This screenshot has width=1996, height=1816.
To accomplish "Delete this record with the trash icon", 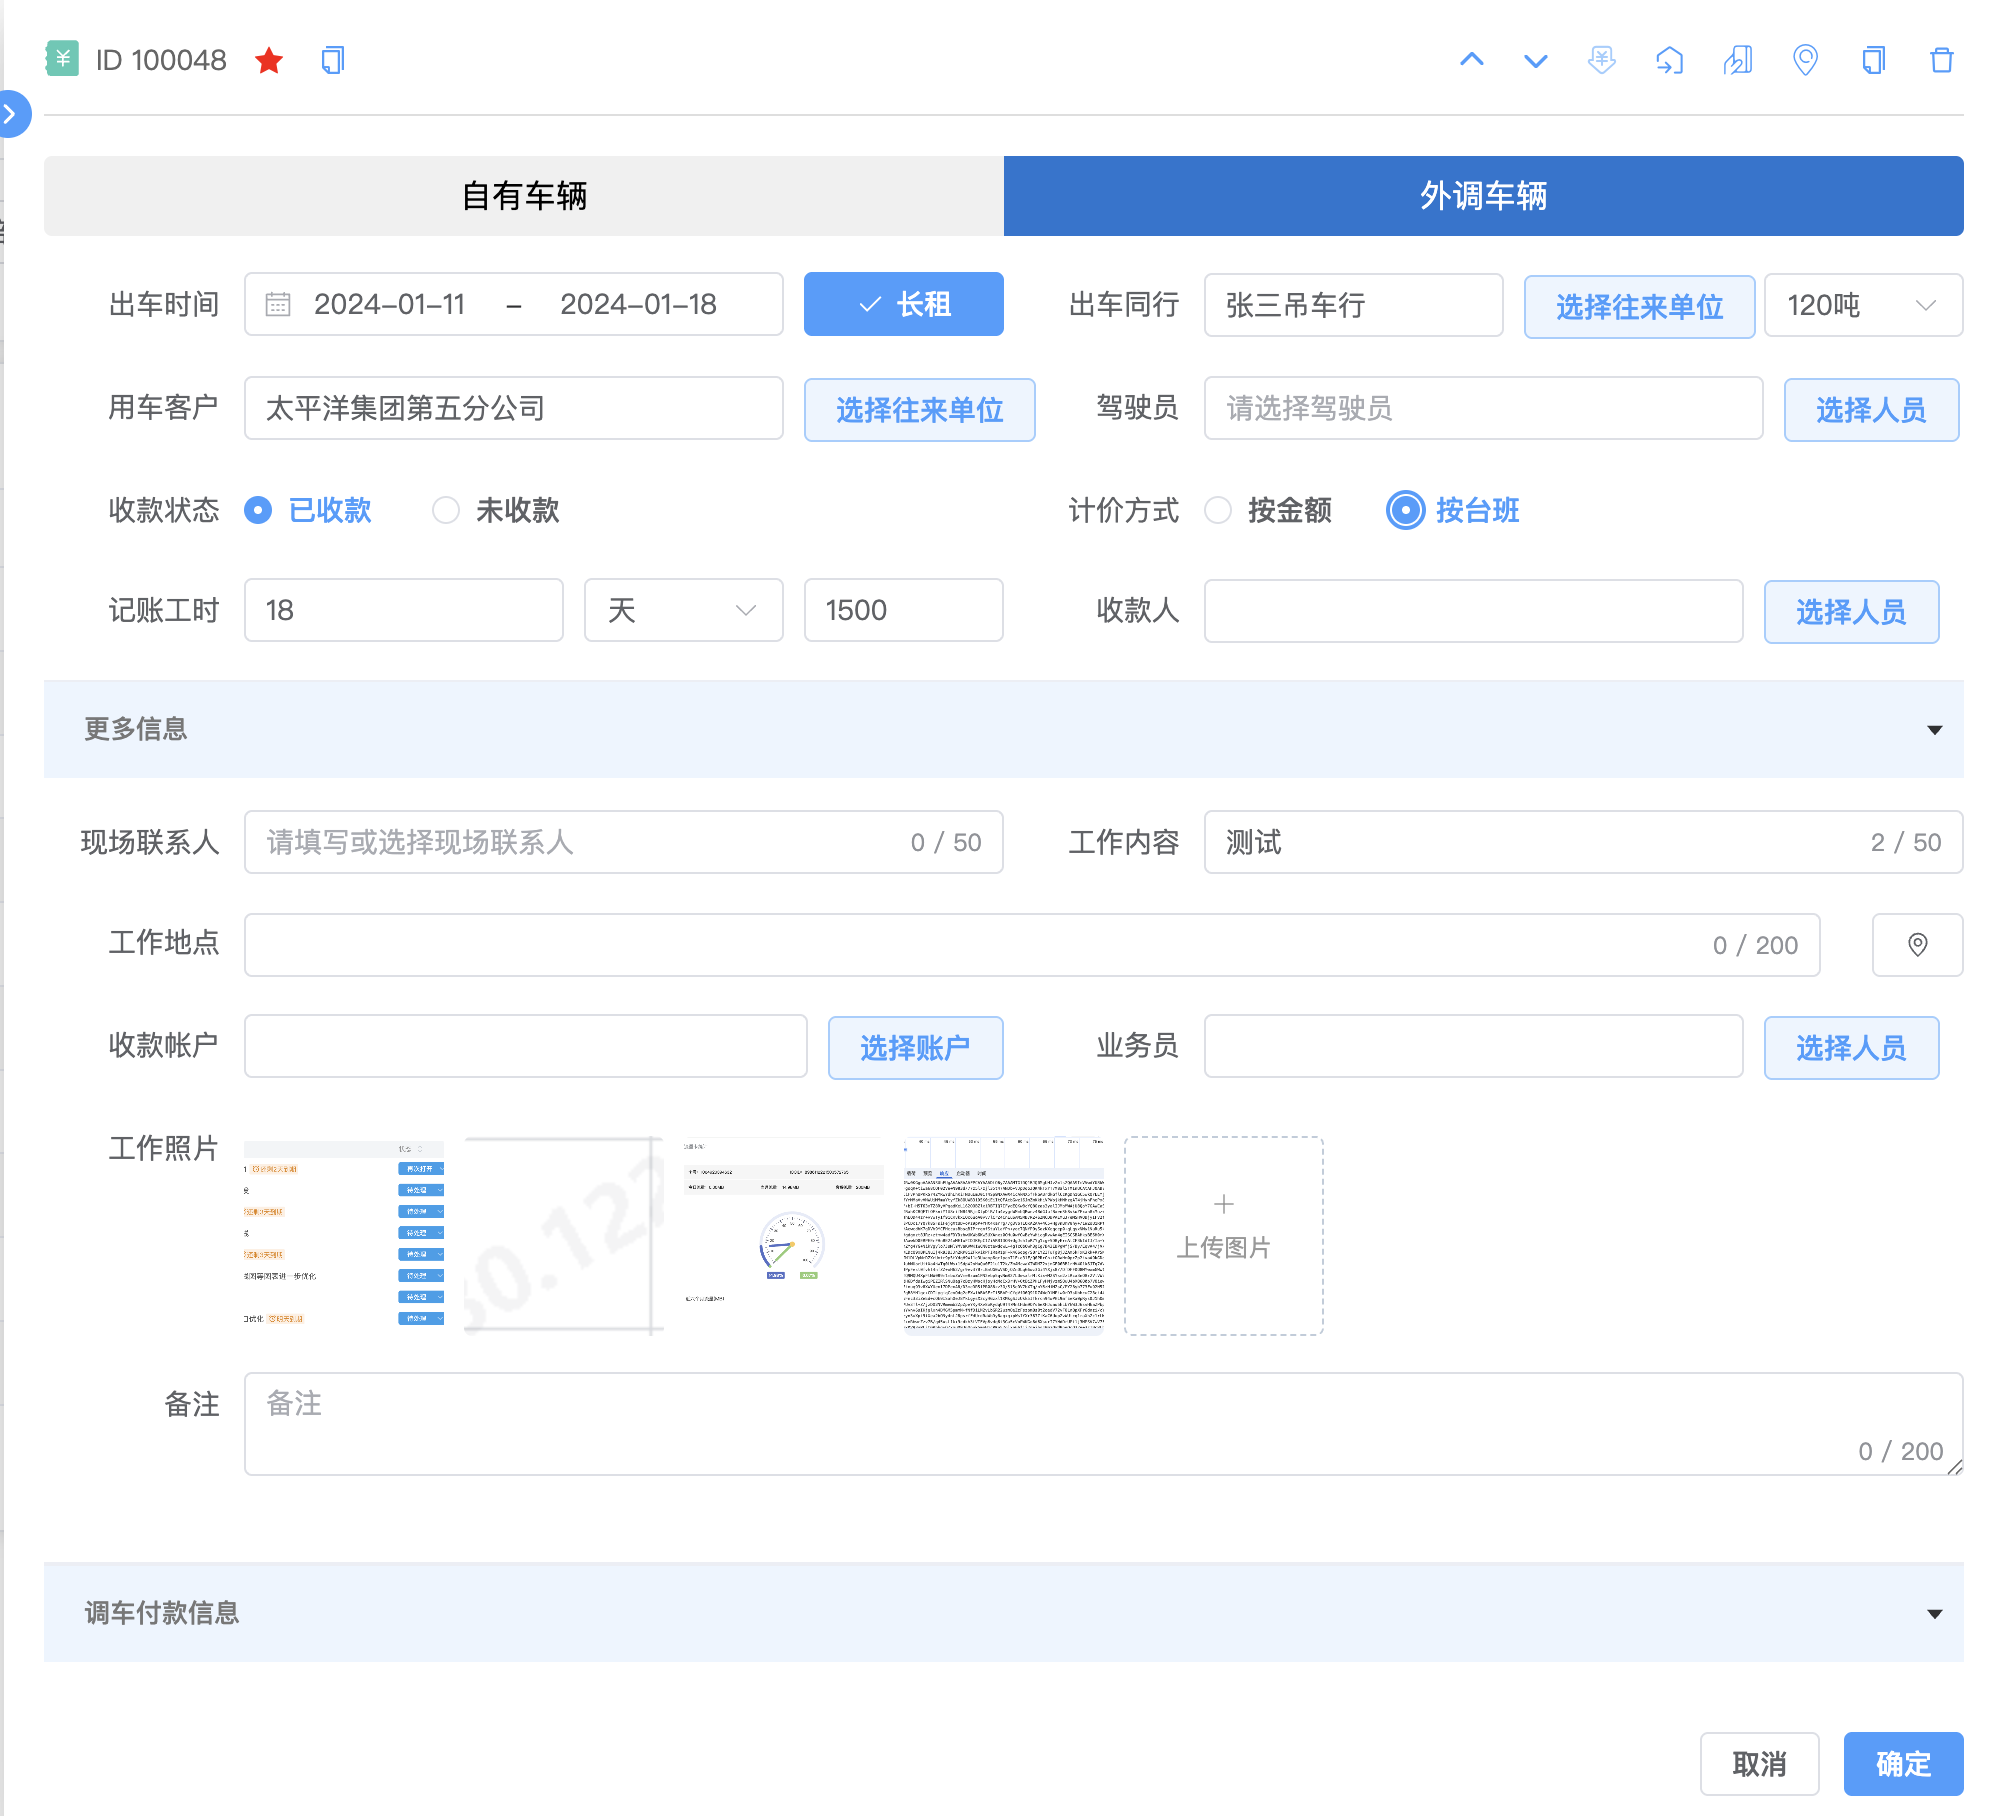I will [1941, 60].
